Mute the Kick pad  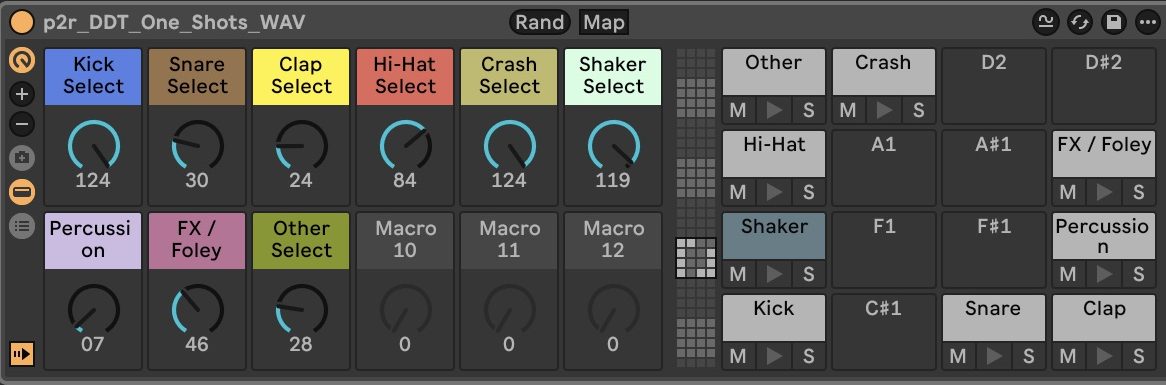pyautogui.click(x=738, y=356)
